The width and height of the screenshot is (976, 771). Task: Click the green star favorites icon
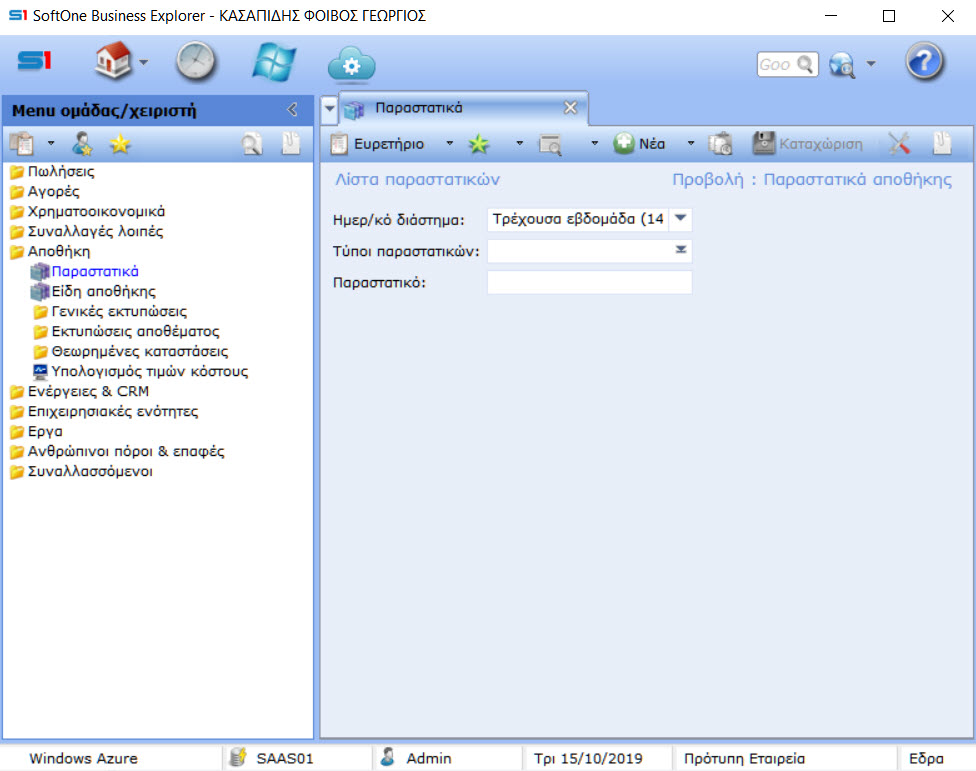click(479, 144)
